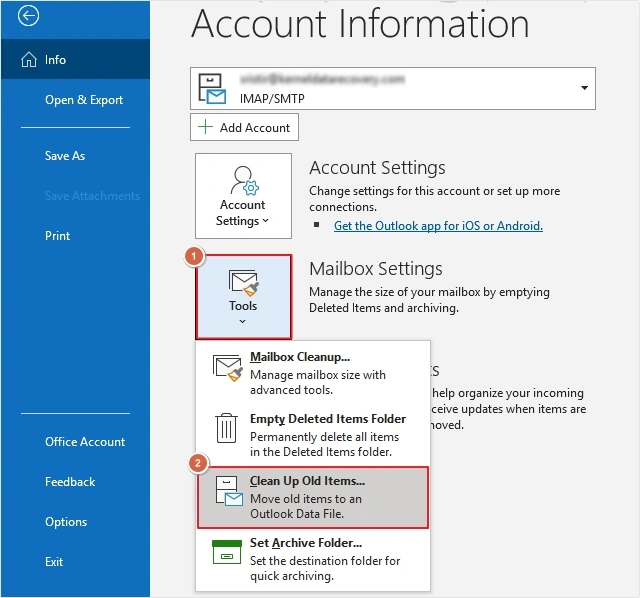Open Office Account page
Image resolution: width=640 pixels, height=598 pixels.
76,442
